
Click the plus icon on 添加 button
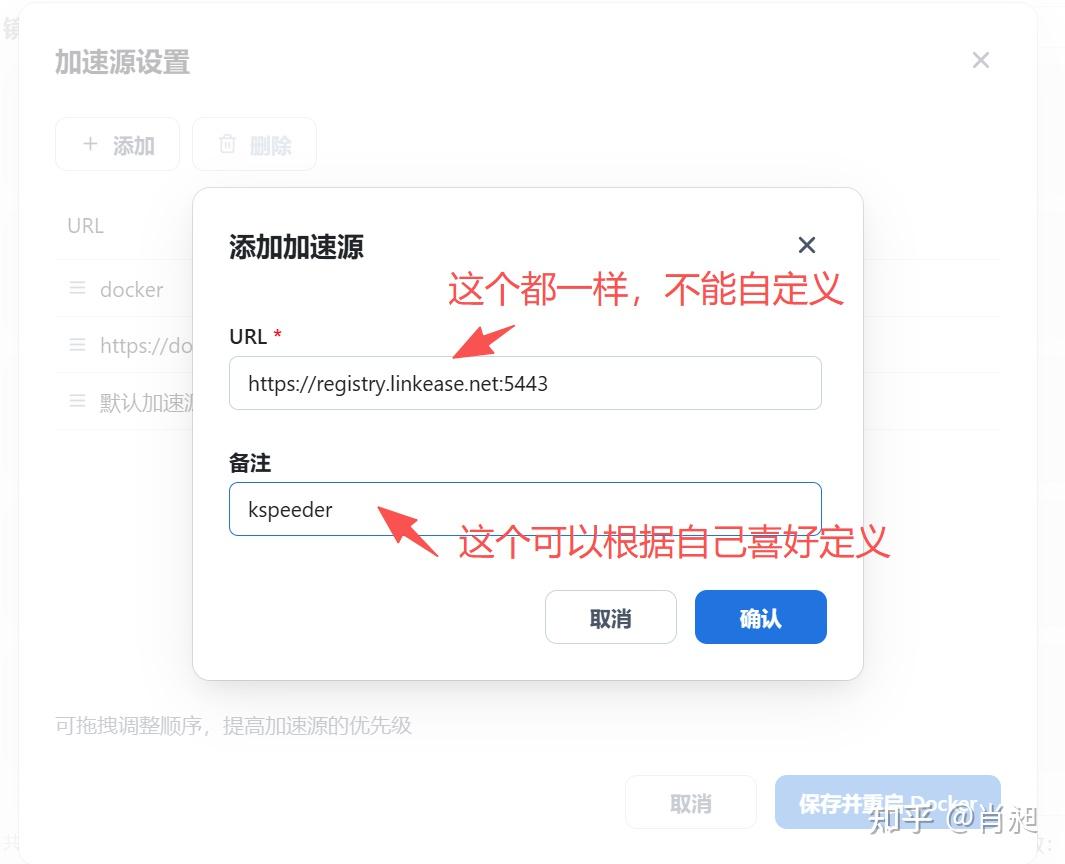click(90, 144)
